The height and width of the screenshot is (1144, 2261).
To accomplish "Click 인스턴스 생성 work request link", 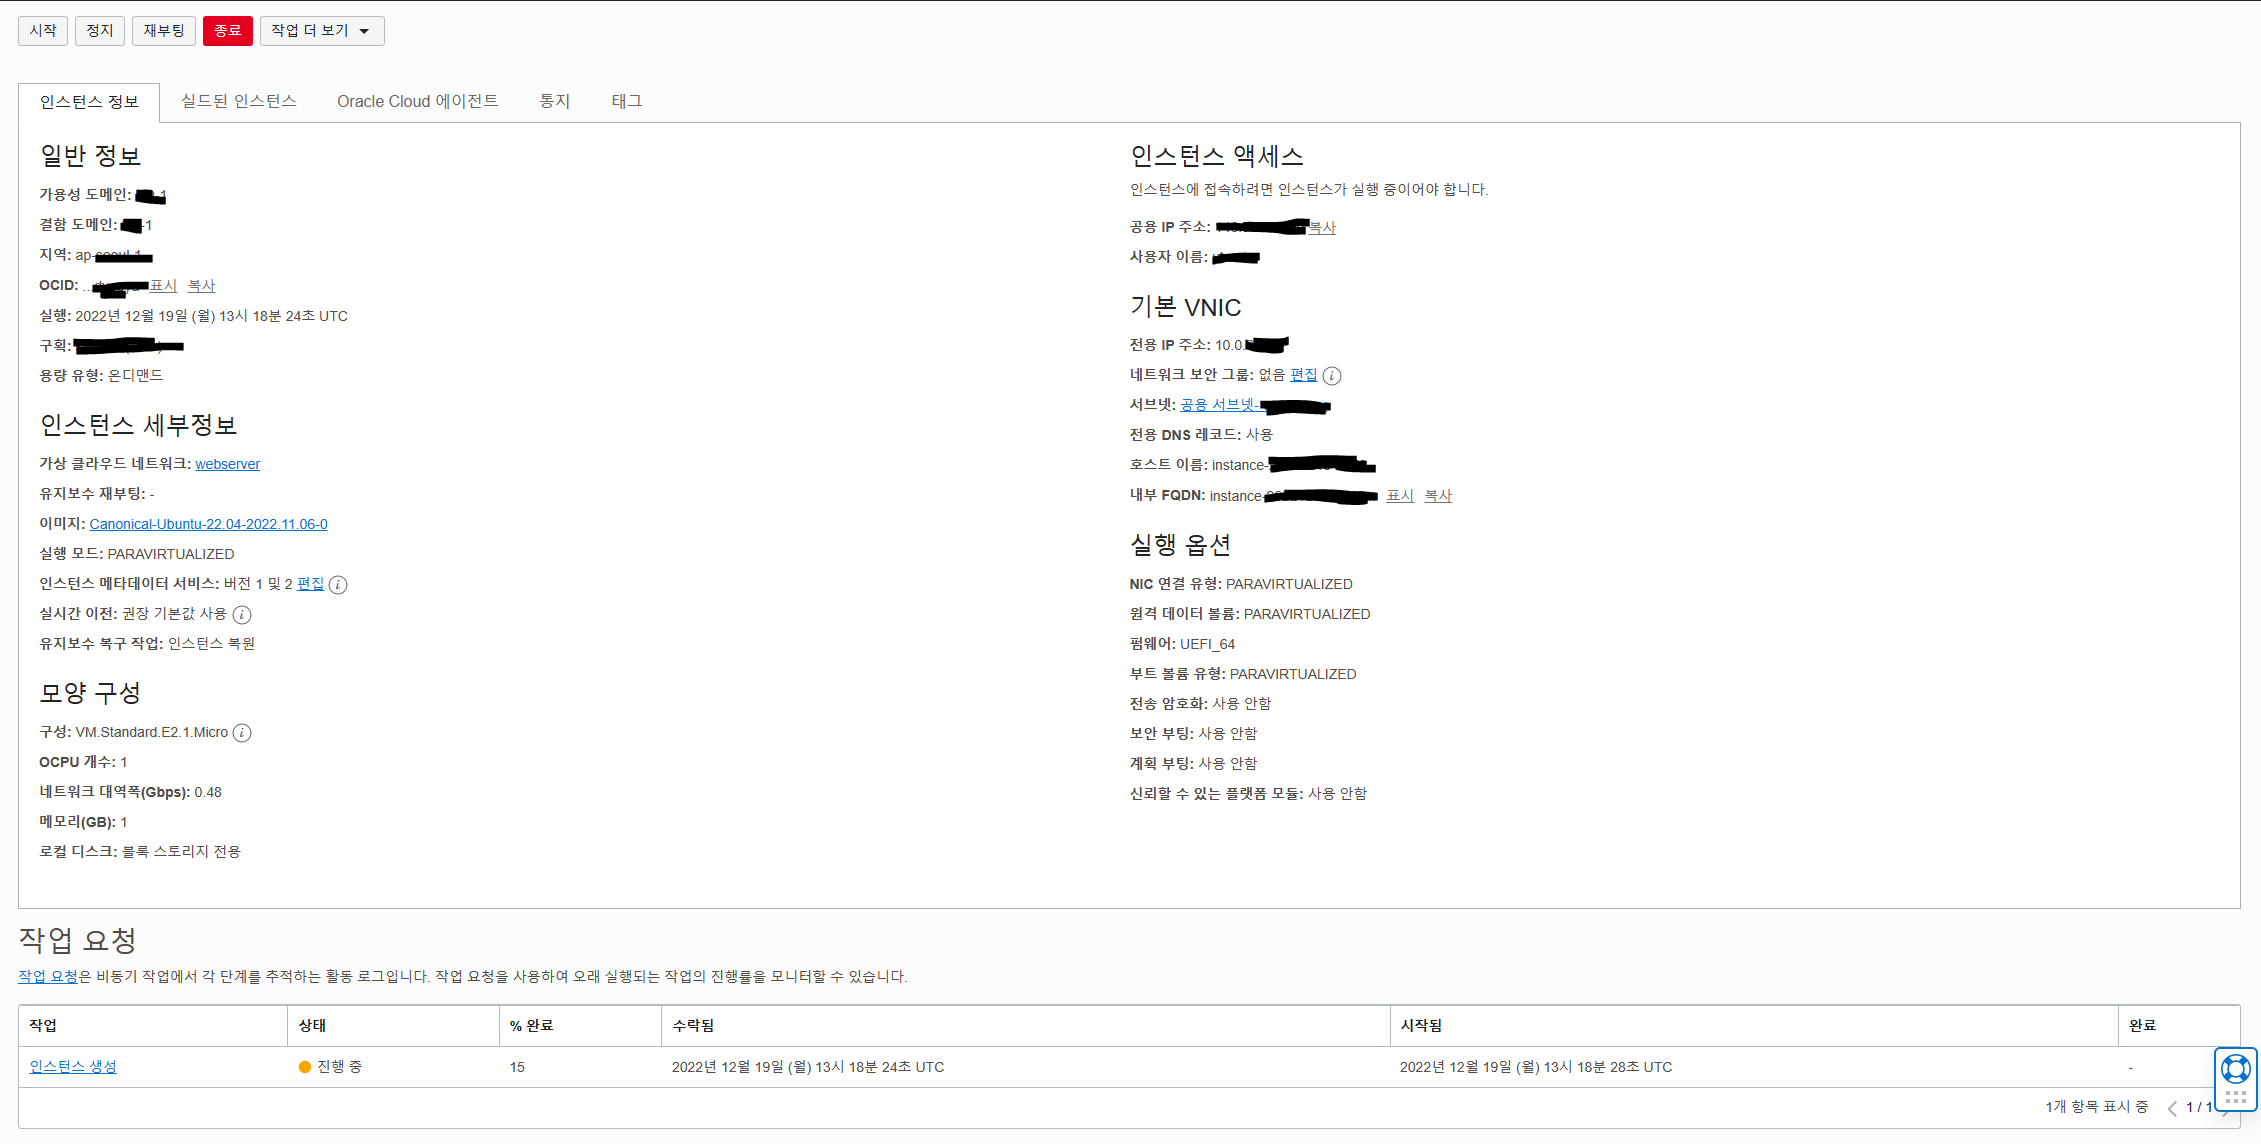I will click(x=73, y=1067).
